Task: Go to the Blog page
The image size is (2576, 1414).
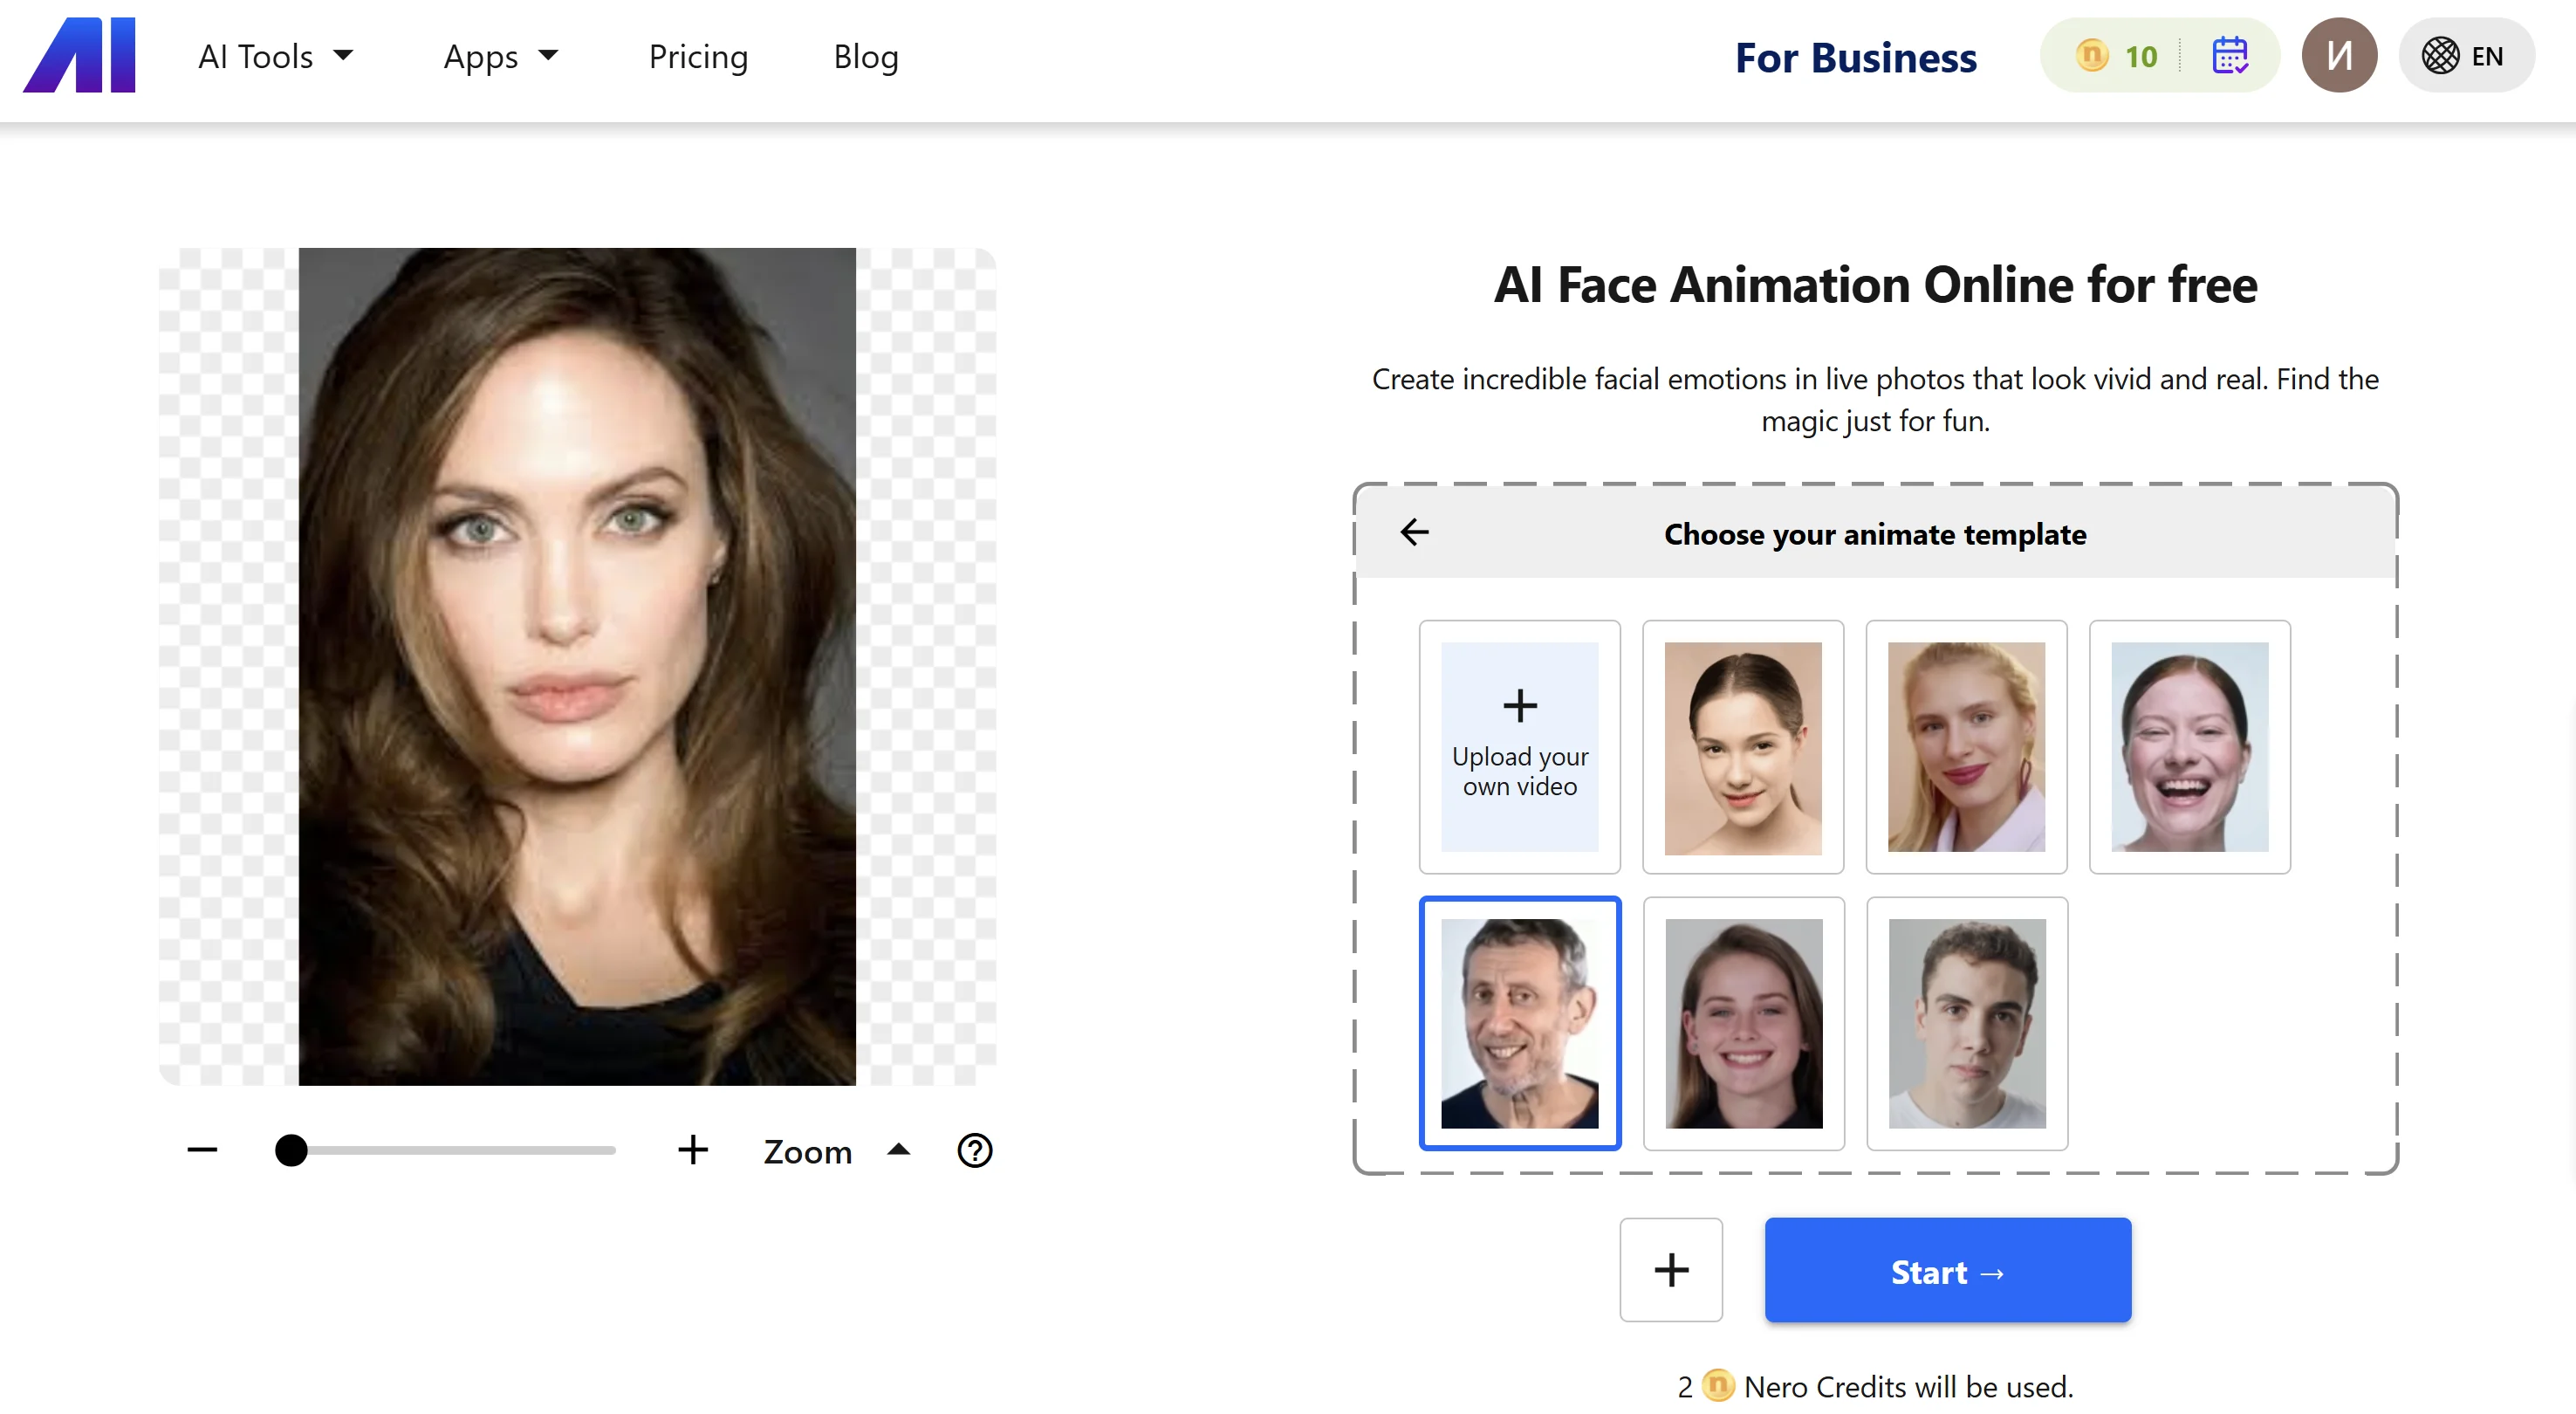Action: coord(865,56)
